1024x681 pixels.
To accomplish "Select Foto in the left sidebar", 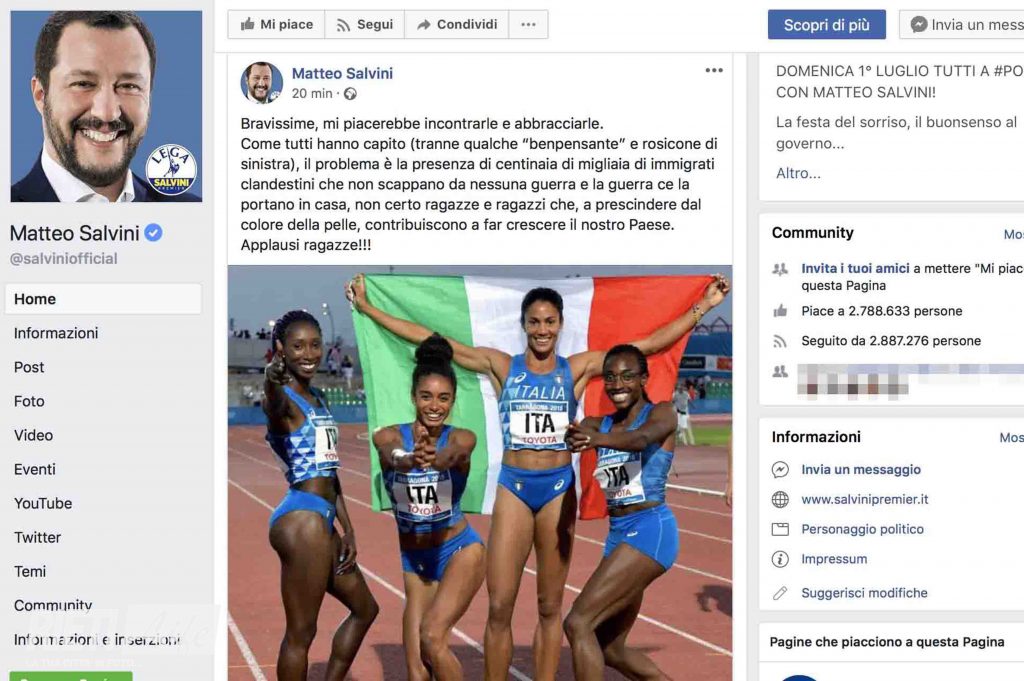I will tap(29, 402).
